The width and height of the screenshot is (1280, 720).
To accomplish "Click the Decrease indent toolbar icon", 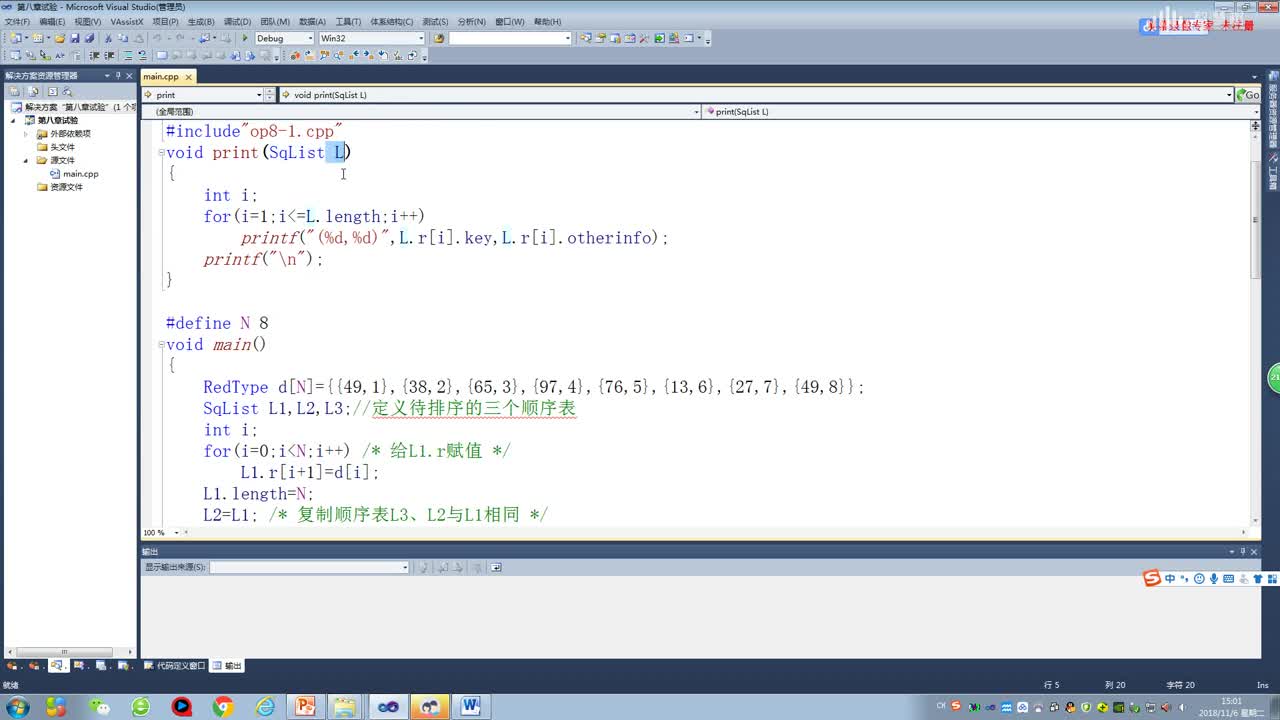I will pyautogui.click(x=94, y=55).
